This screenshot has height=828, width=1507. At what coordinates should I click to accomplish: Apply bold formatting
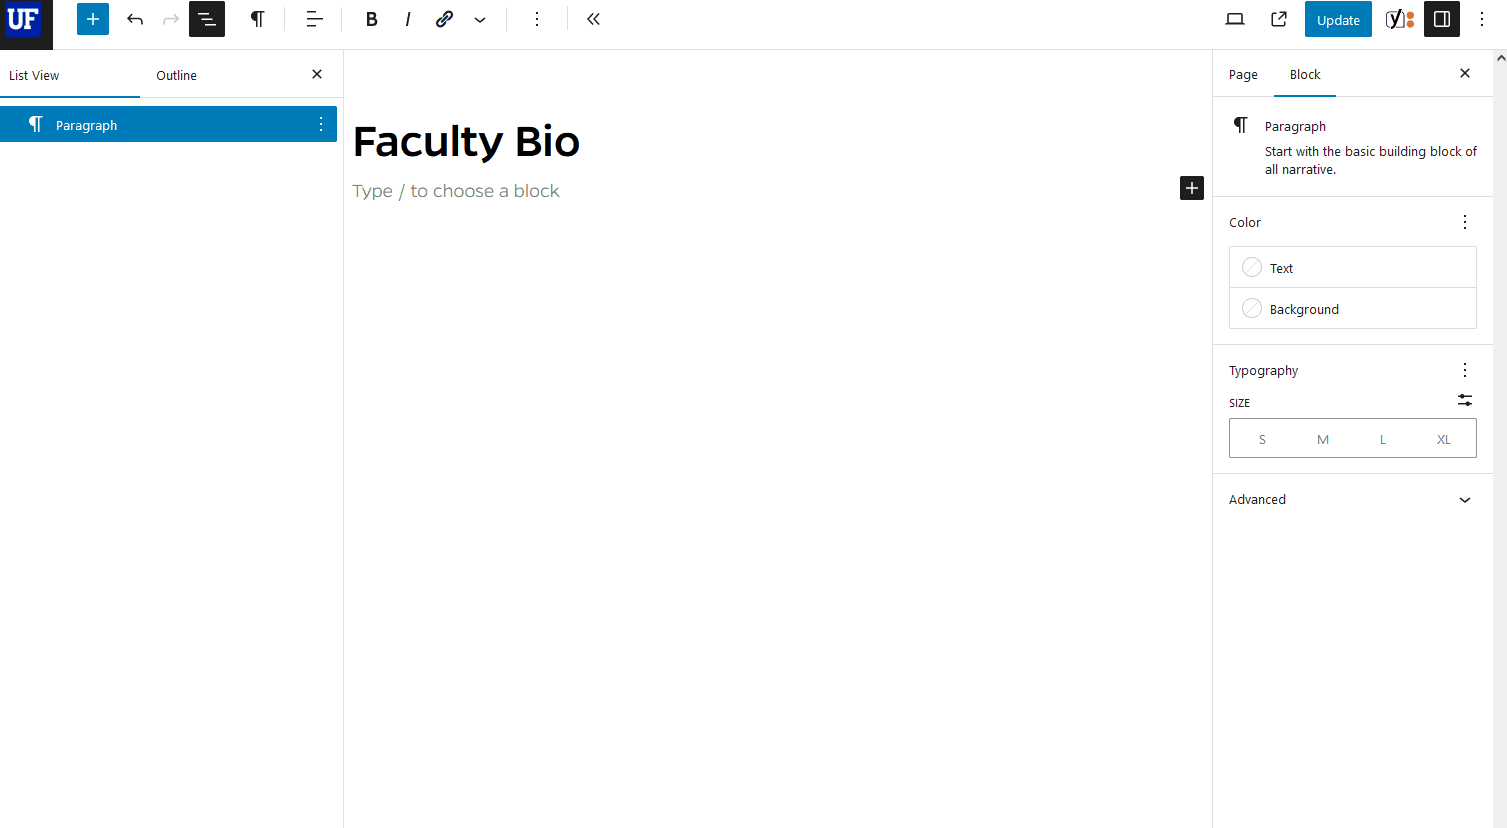[371, 19]
